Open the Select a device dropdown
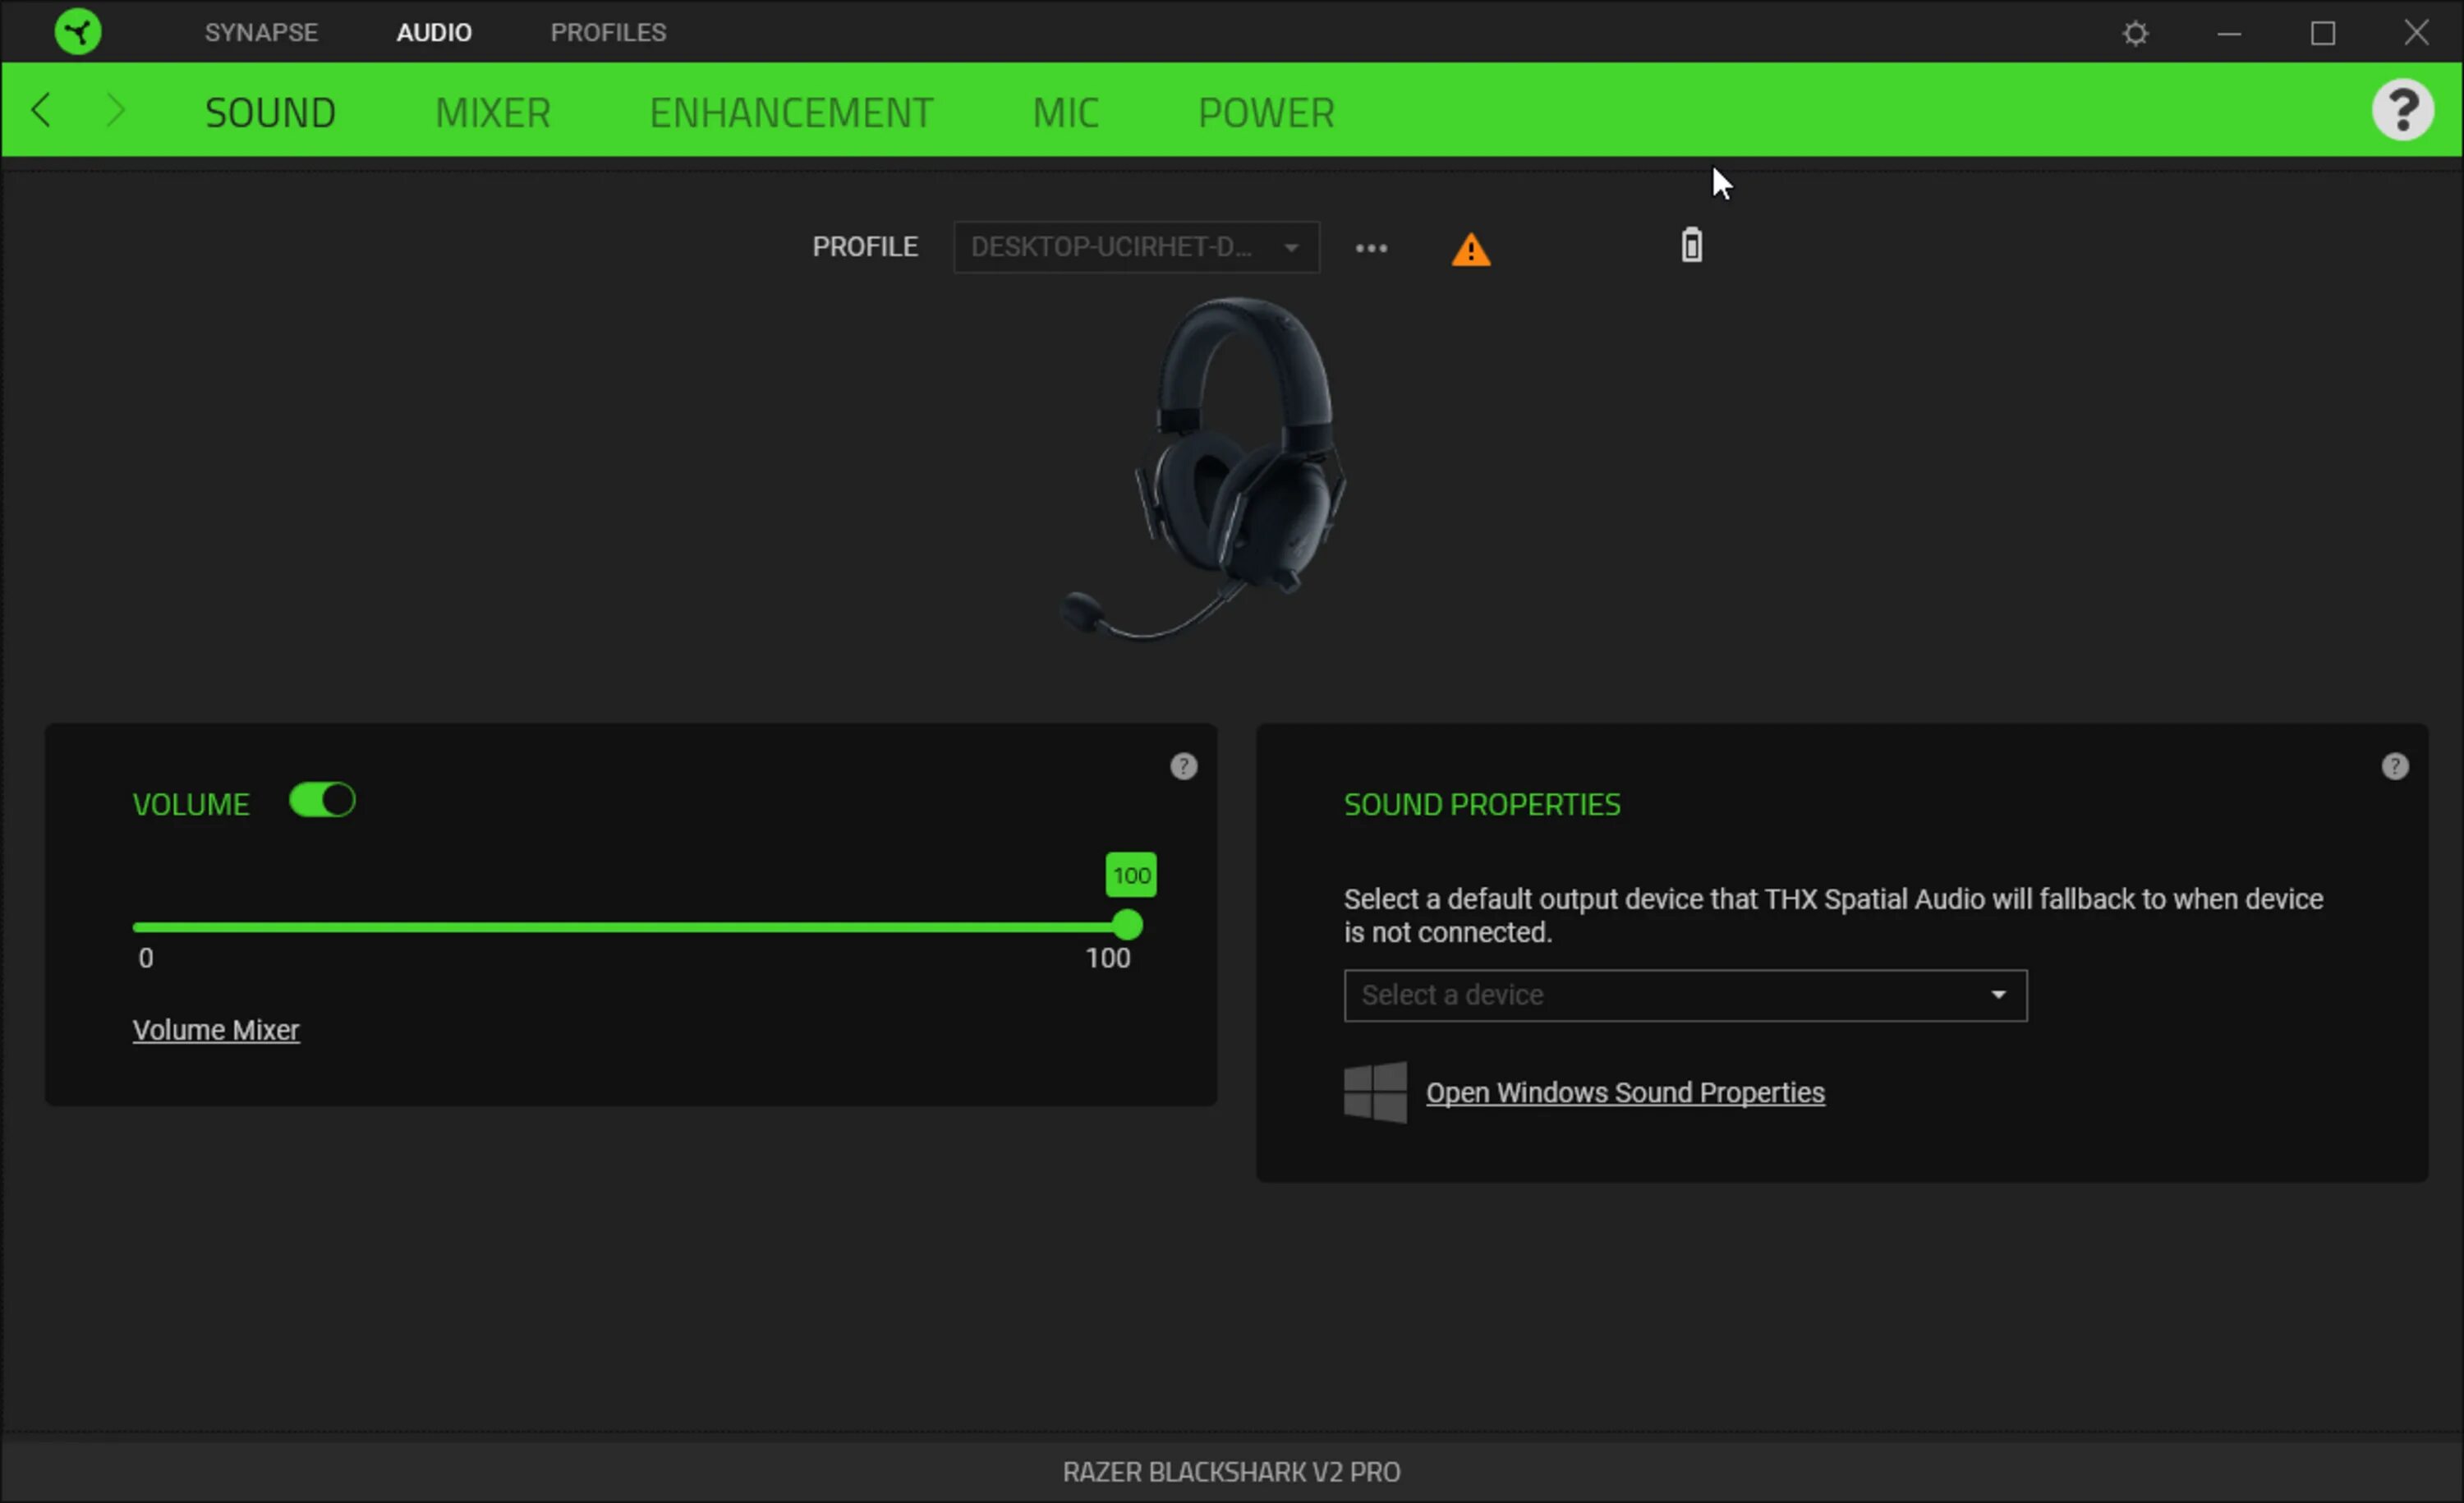This screenshot has width=2464, height=1503. pyautogui.click(x=1685, y=995)
